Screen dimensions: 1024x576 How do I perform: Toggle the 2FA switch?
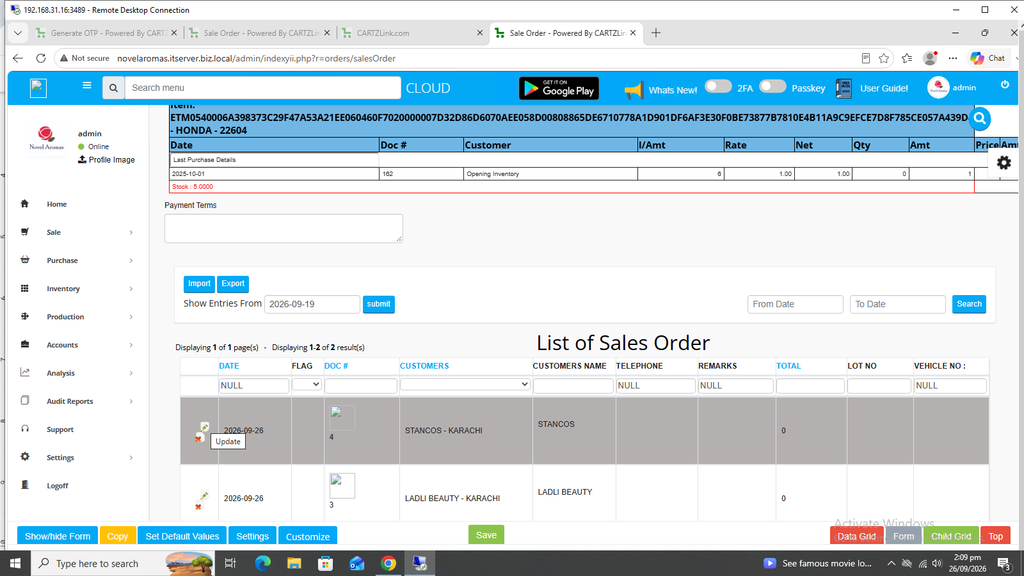point(718,86)
